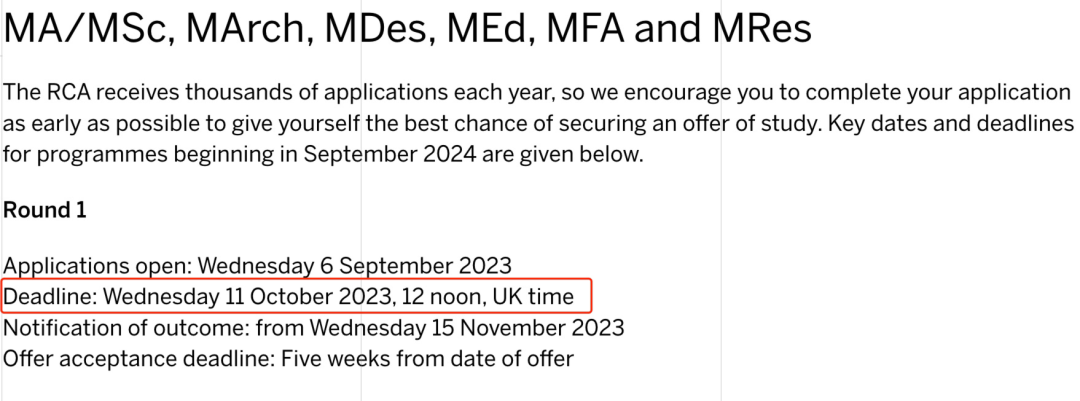Click the 'Applications open' line
1080x401 pixels.
pos(258,266)
